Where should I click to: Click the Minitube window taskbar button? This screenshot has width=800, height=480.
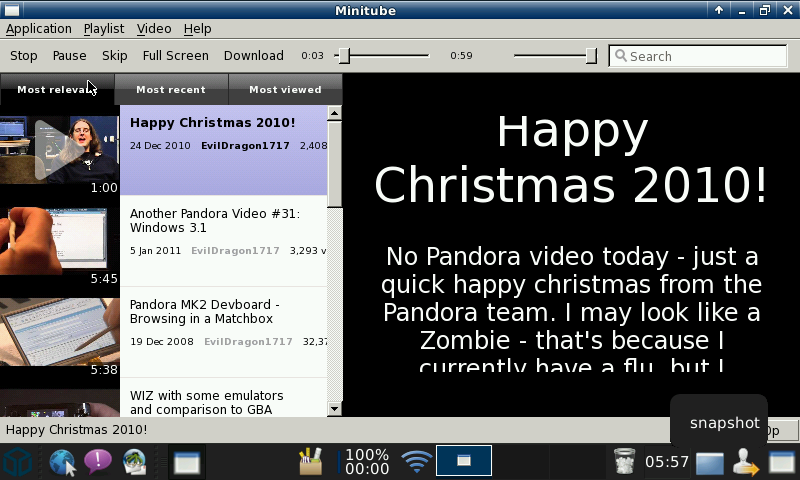coord(187,462)
